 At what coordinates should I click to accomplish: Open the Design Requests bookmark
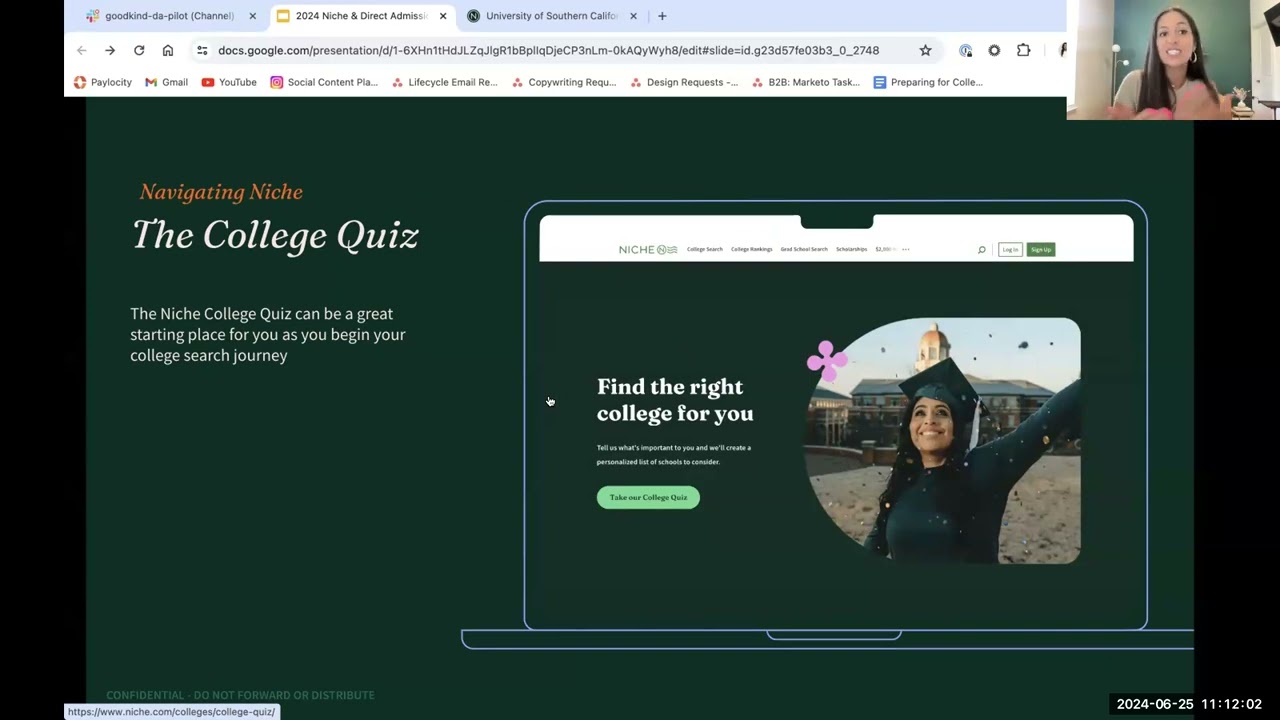click(684, 82)
